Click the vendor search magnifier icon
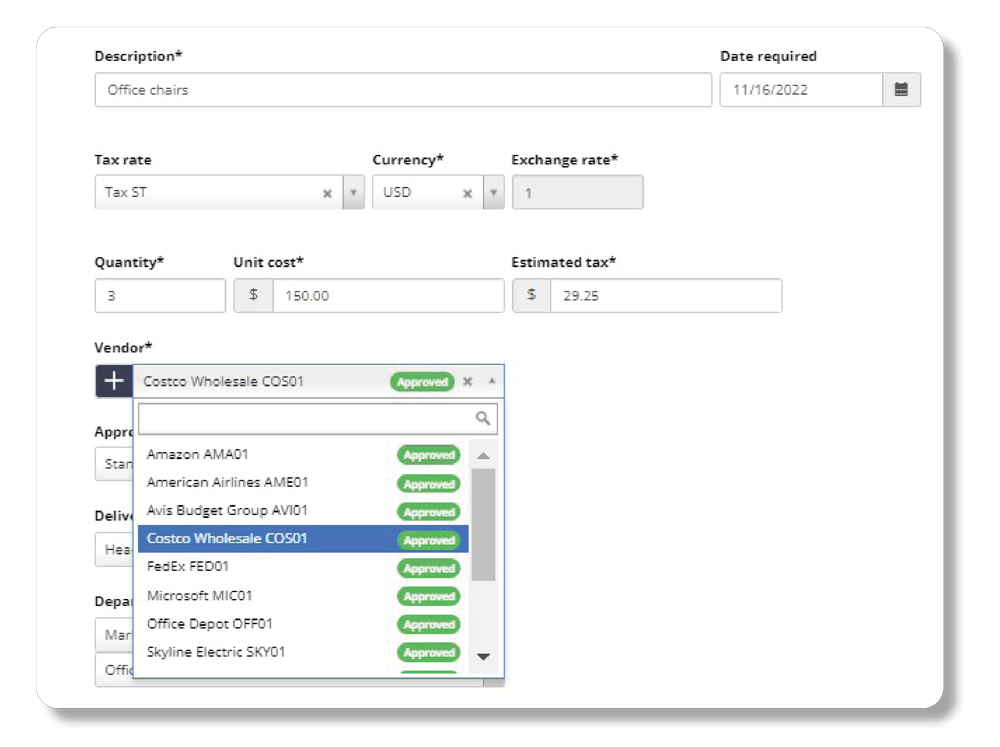This screenshot has height=747, width=1000. click(x=483, y=418)
